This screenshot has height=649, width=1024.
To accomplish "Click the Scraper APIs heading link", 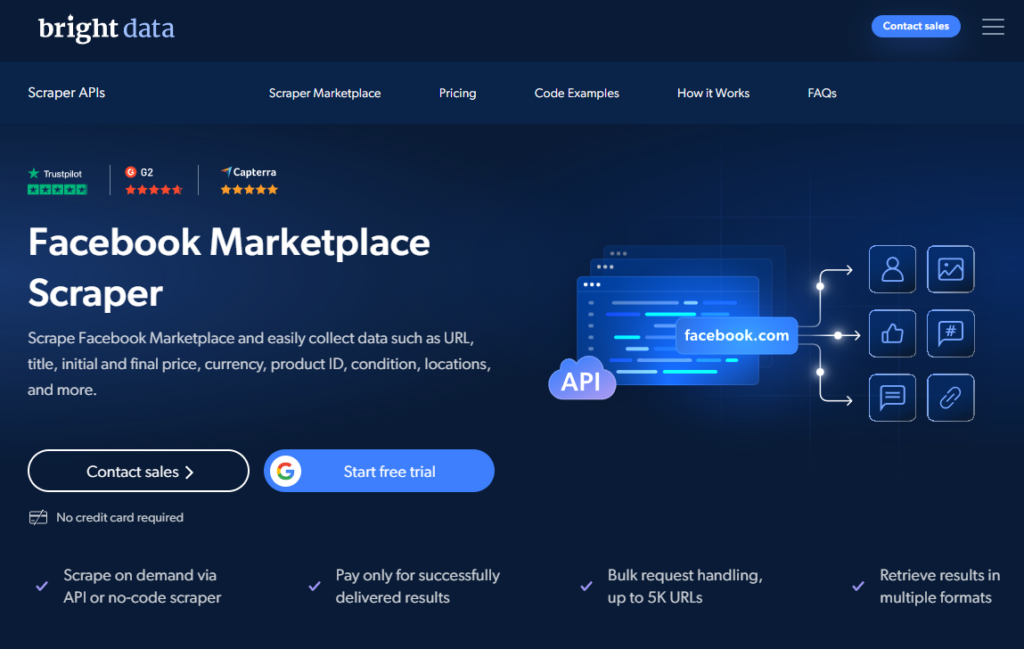I will 66,93.
